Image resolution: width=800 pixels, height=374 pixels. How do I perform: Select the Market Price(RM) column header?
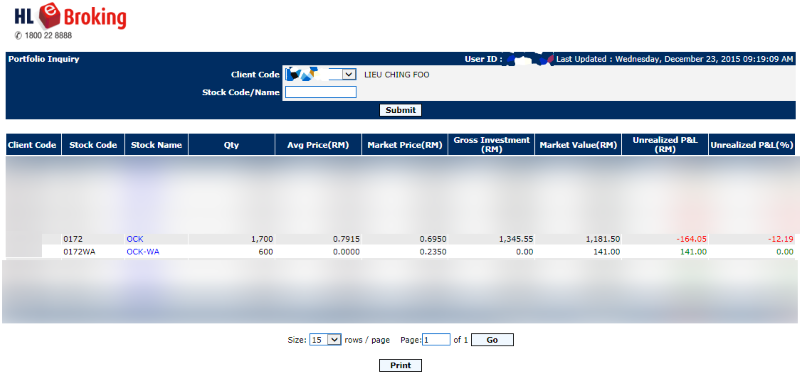[405, 145]
